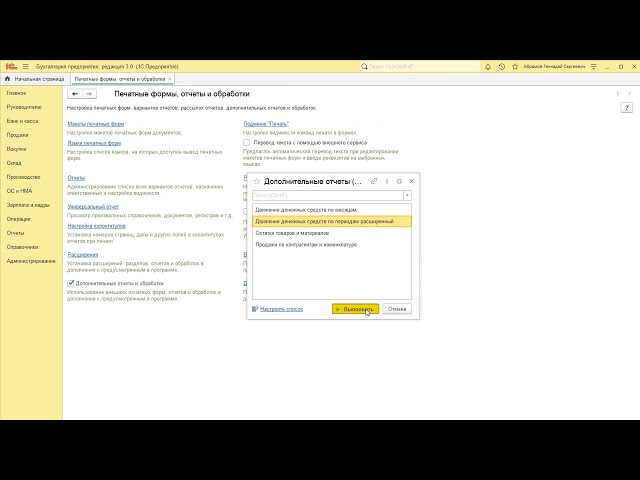640x480 pixels.
Task: Go forward with the right arrow button
Action: (89, 94)
